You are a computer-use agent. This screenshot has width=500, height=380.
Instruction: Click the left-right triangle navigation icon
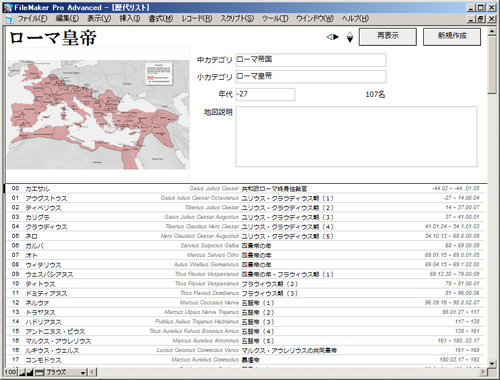click(x=333, y=37)
